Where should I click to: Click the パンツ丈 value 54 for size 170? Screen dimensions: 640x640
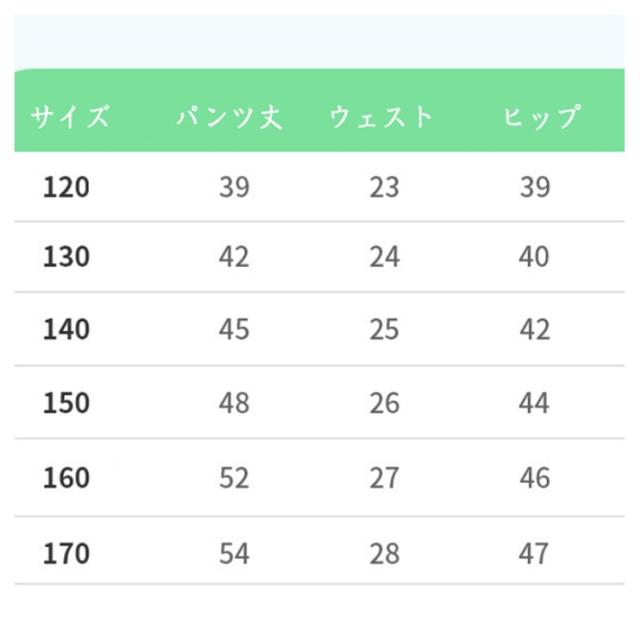coord(234,552)
